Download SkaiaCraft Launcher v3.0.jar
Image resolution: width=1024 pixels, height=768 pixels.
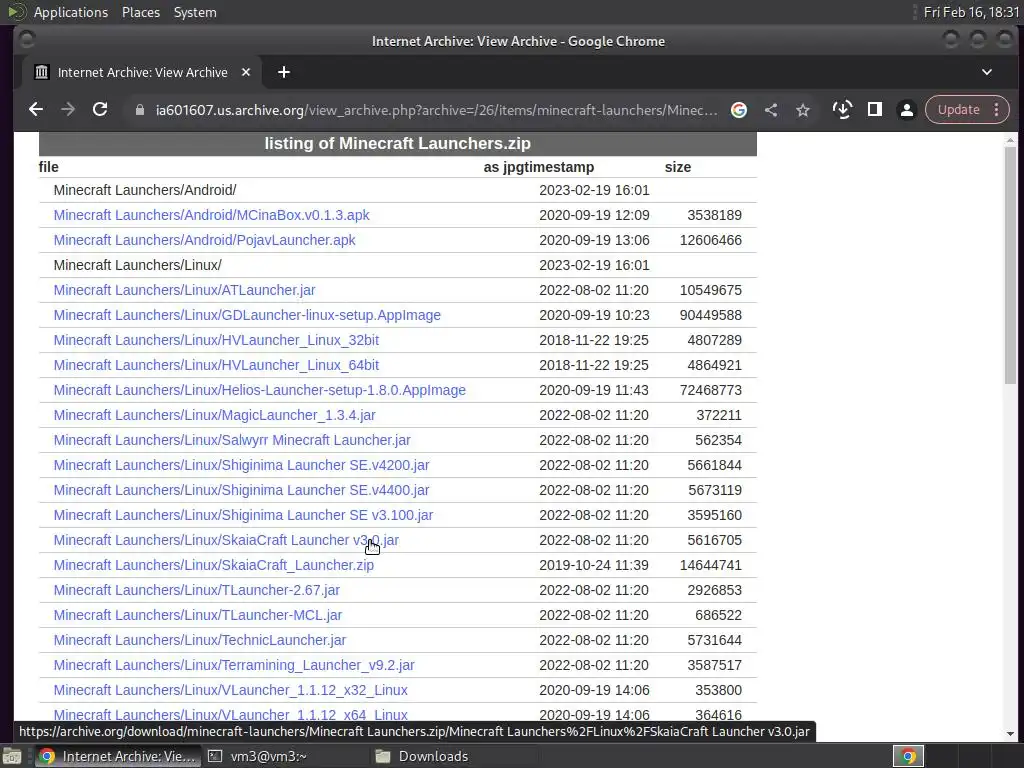226,540
